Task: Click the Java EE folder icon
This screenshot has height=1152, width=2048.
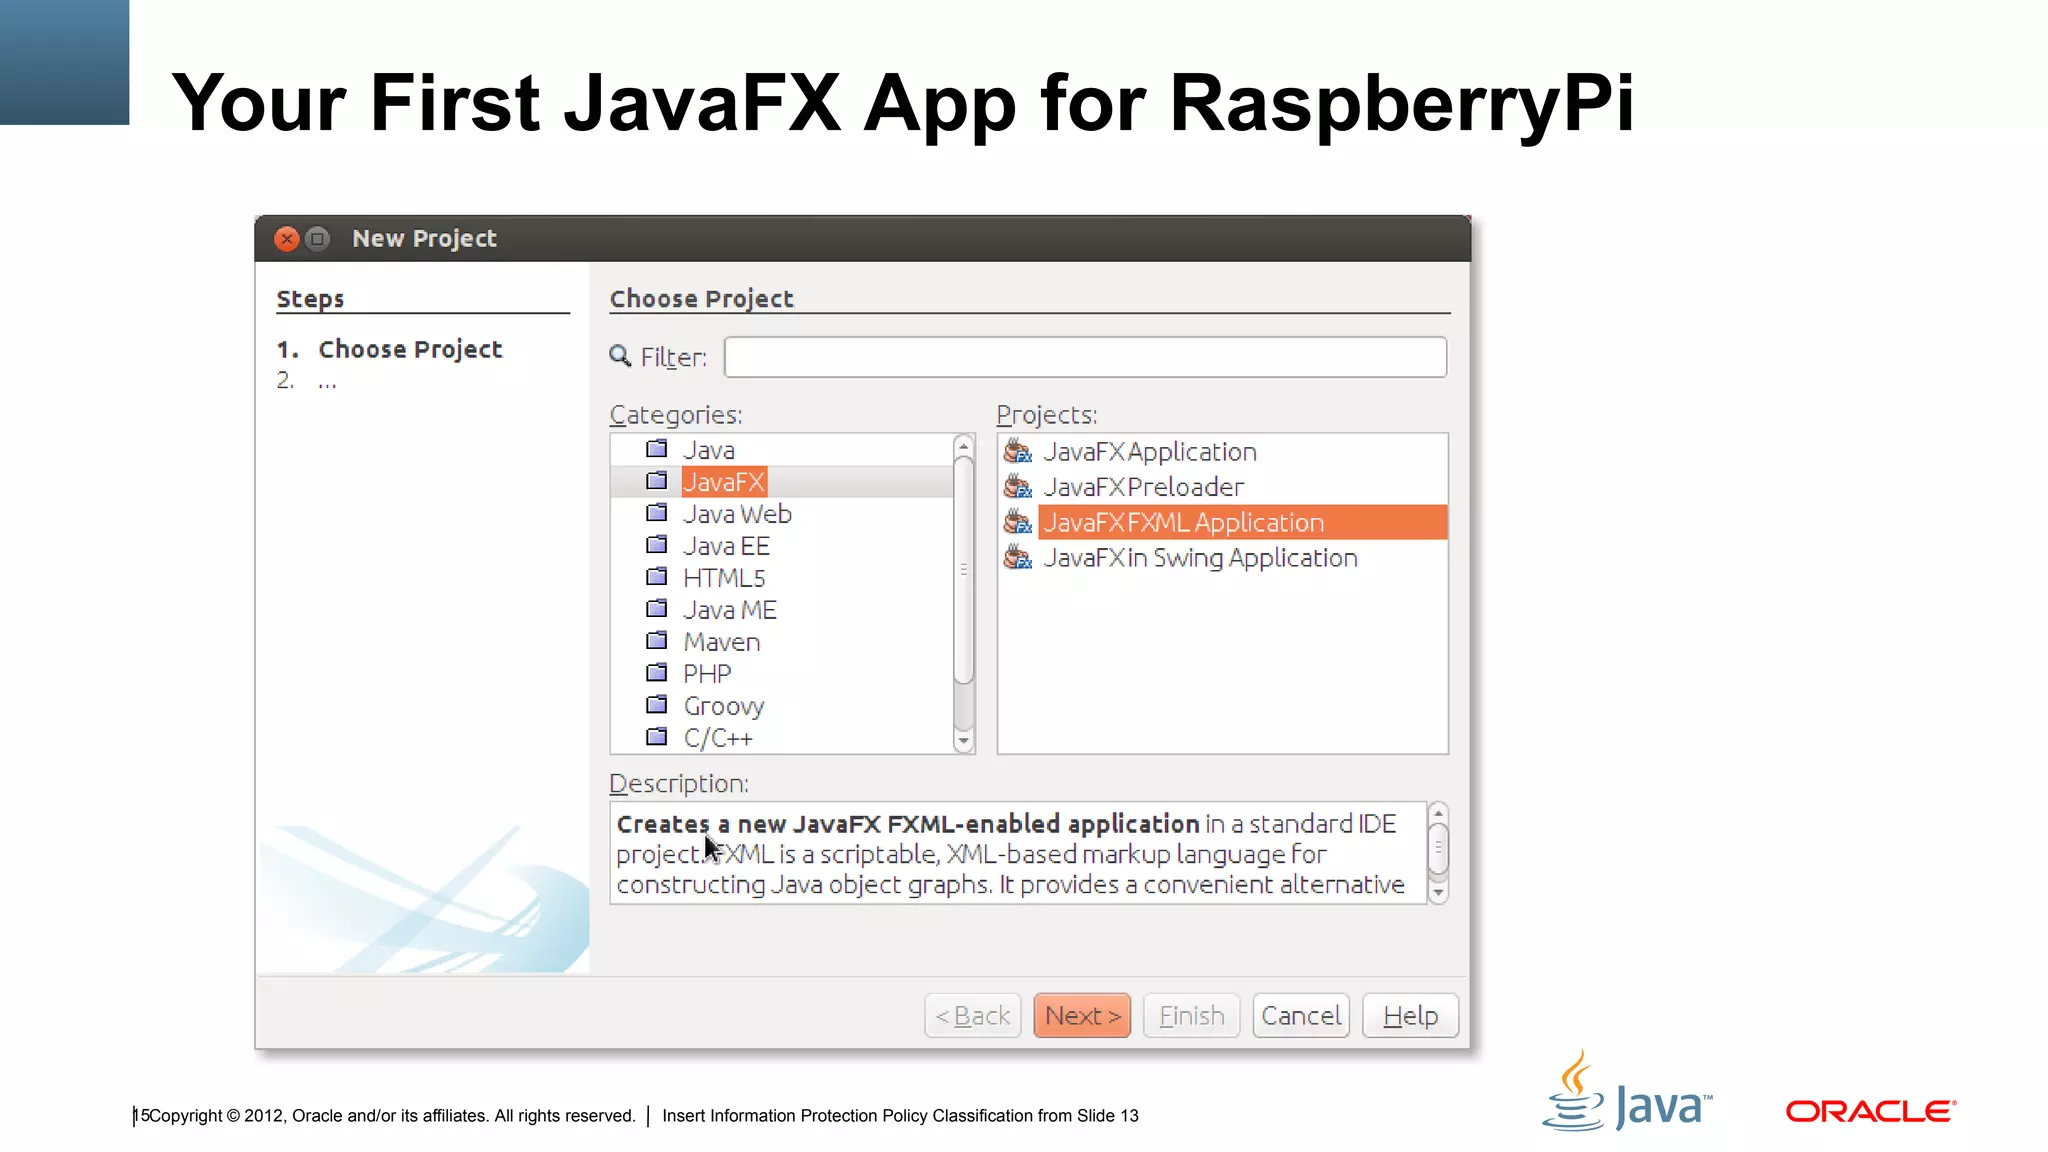Action: [x=657, y=545]
